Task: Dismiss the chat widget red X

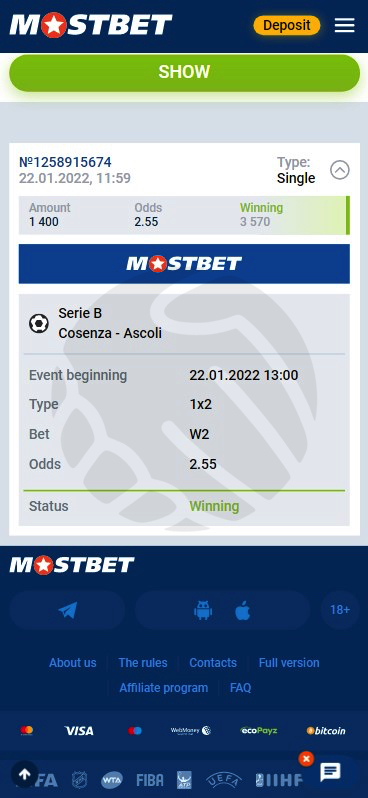Action: point(306,759)
